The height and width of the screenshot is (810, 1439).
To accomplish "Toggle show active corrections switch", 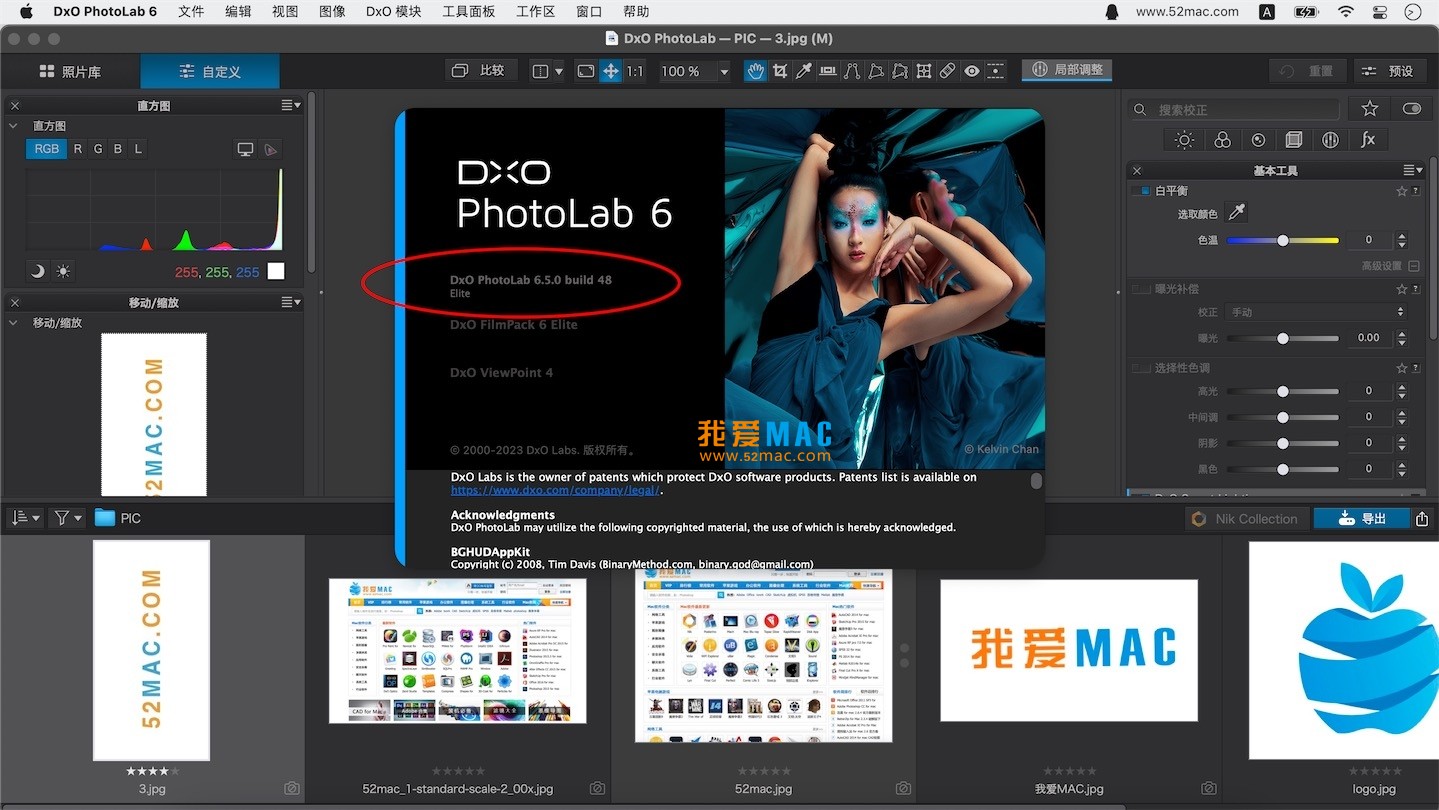I will 1412,108.
